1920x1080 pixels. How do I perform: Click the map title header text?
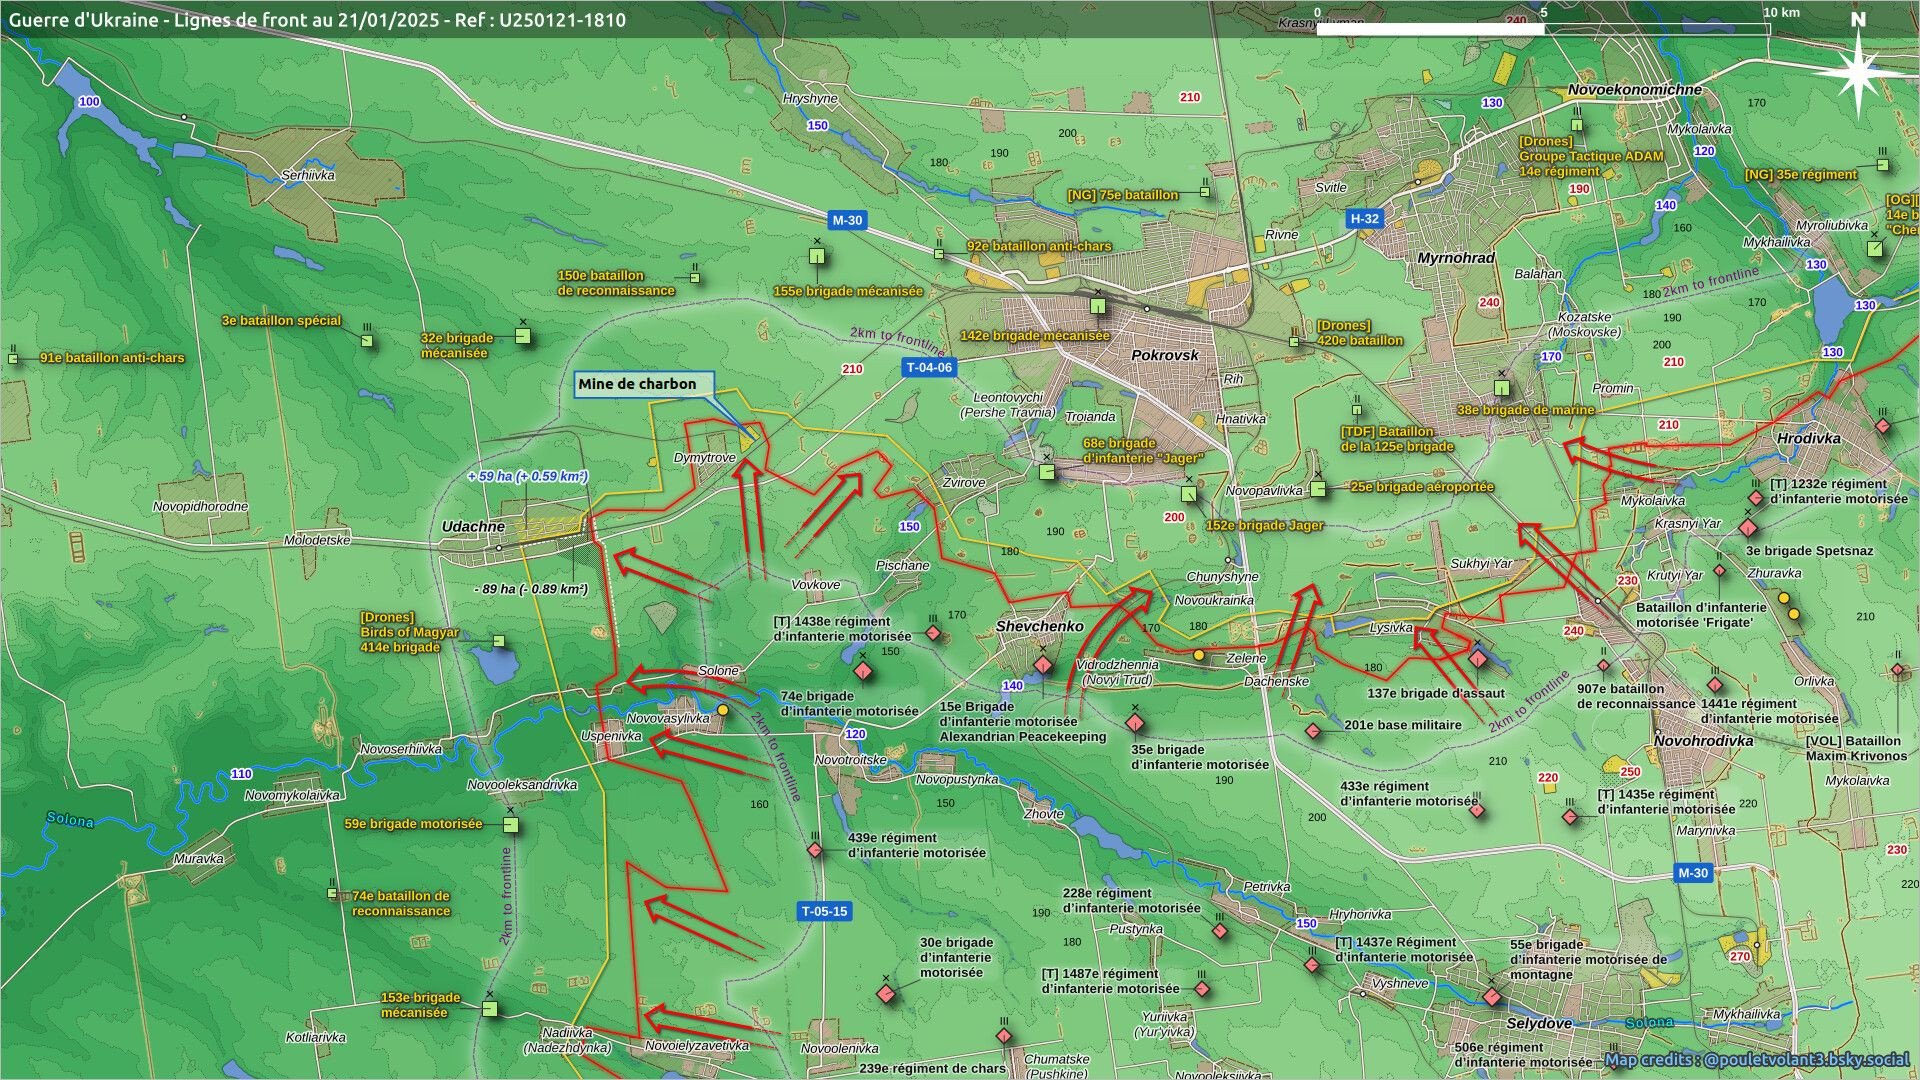(318, 19)
